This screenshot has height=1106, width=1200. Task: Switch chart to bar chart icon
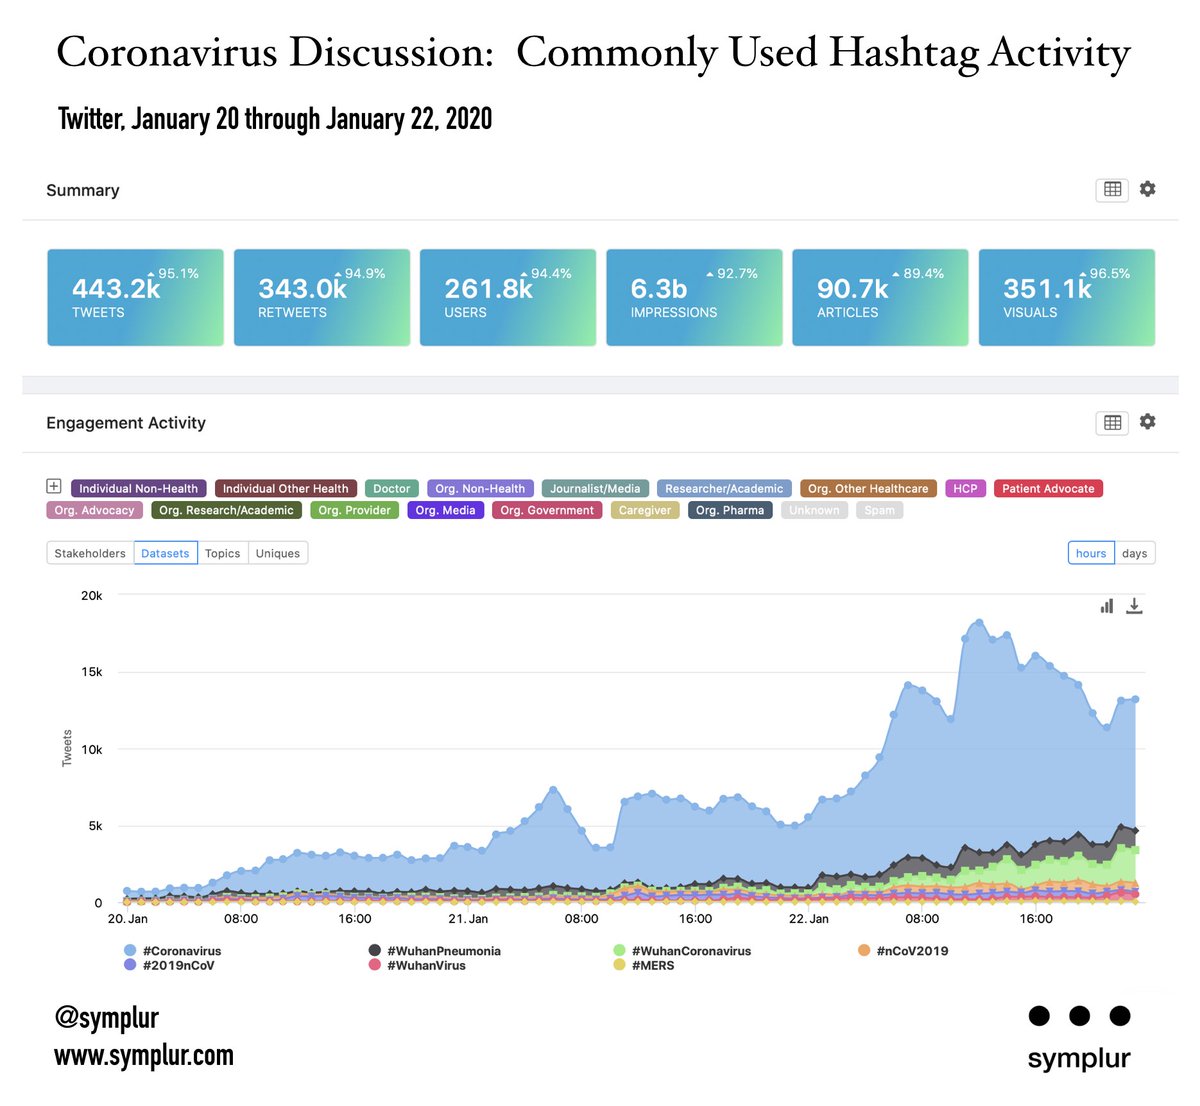tap(1107, 606)
